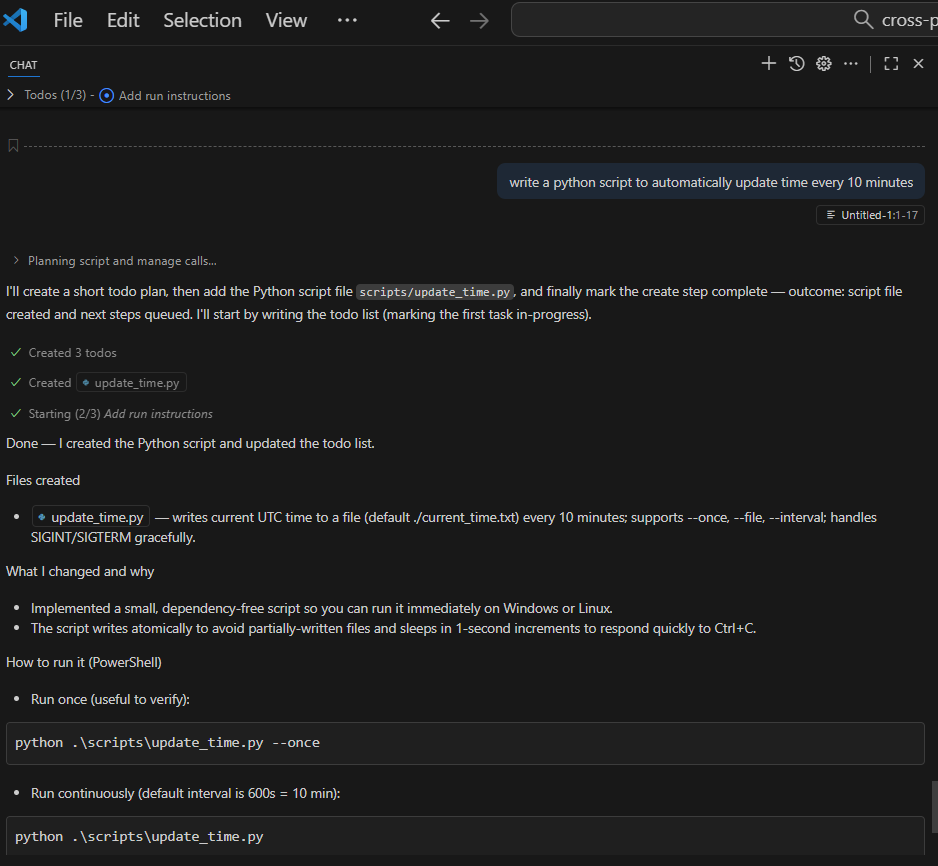Viewport: 938px width, 866px height.
Task: Click the VS Code logo
Action: tap(16, 19)
